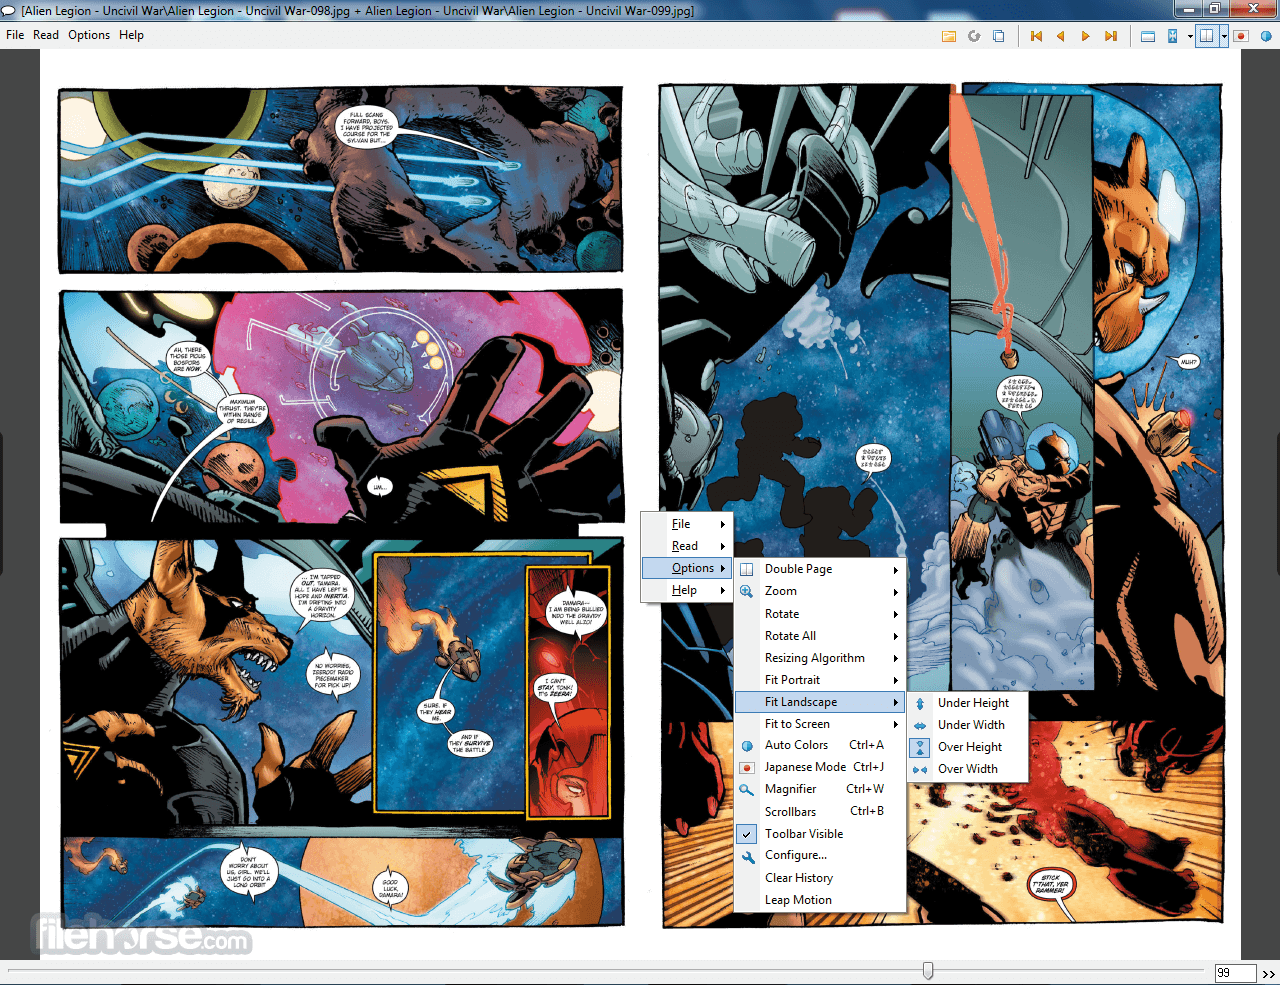The width and height of the screenshot is (1280, 985).
Task: Open the Fit to Screen submenu
Action: [x=820, y=724]
